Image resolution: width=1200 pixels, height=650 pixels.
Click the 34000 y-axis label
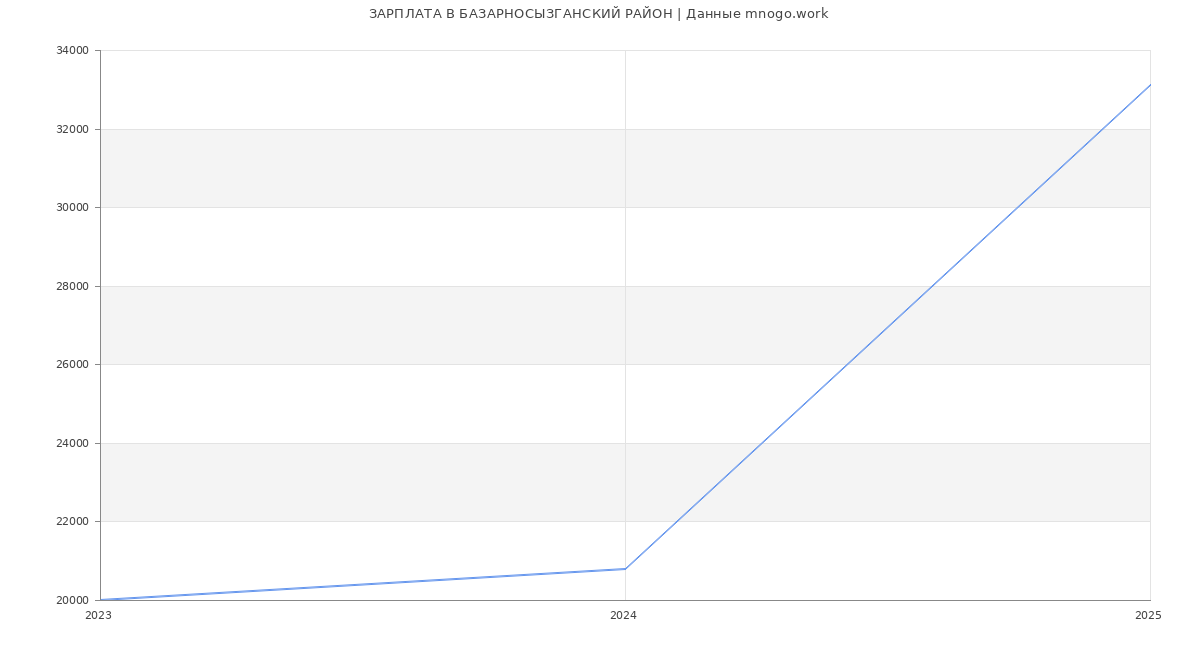pyautogui.click(x=74, y=51)
